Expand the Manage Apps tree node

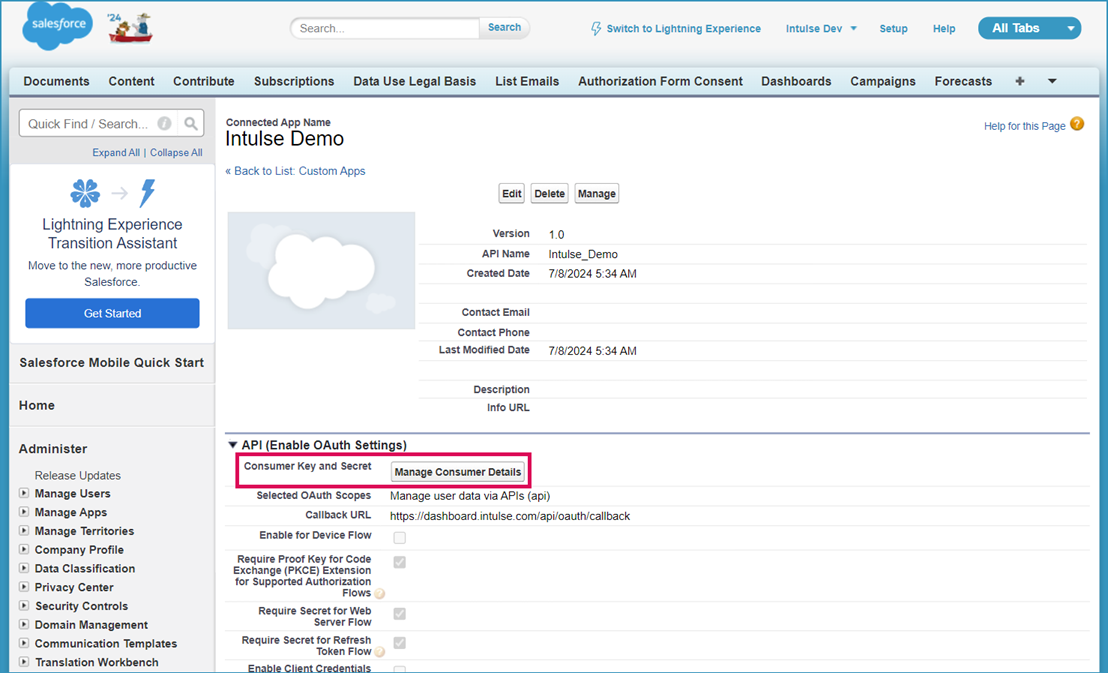pos(24,512)
